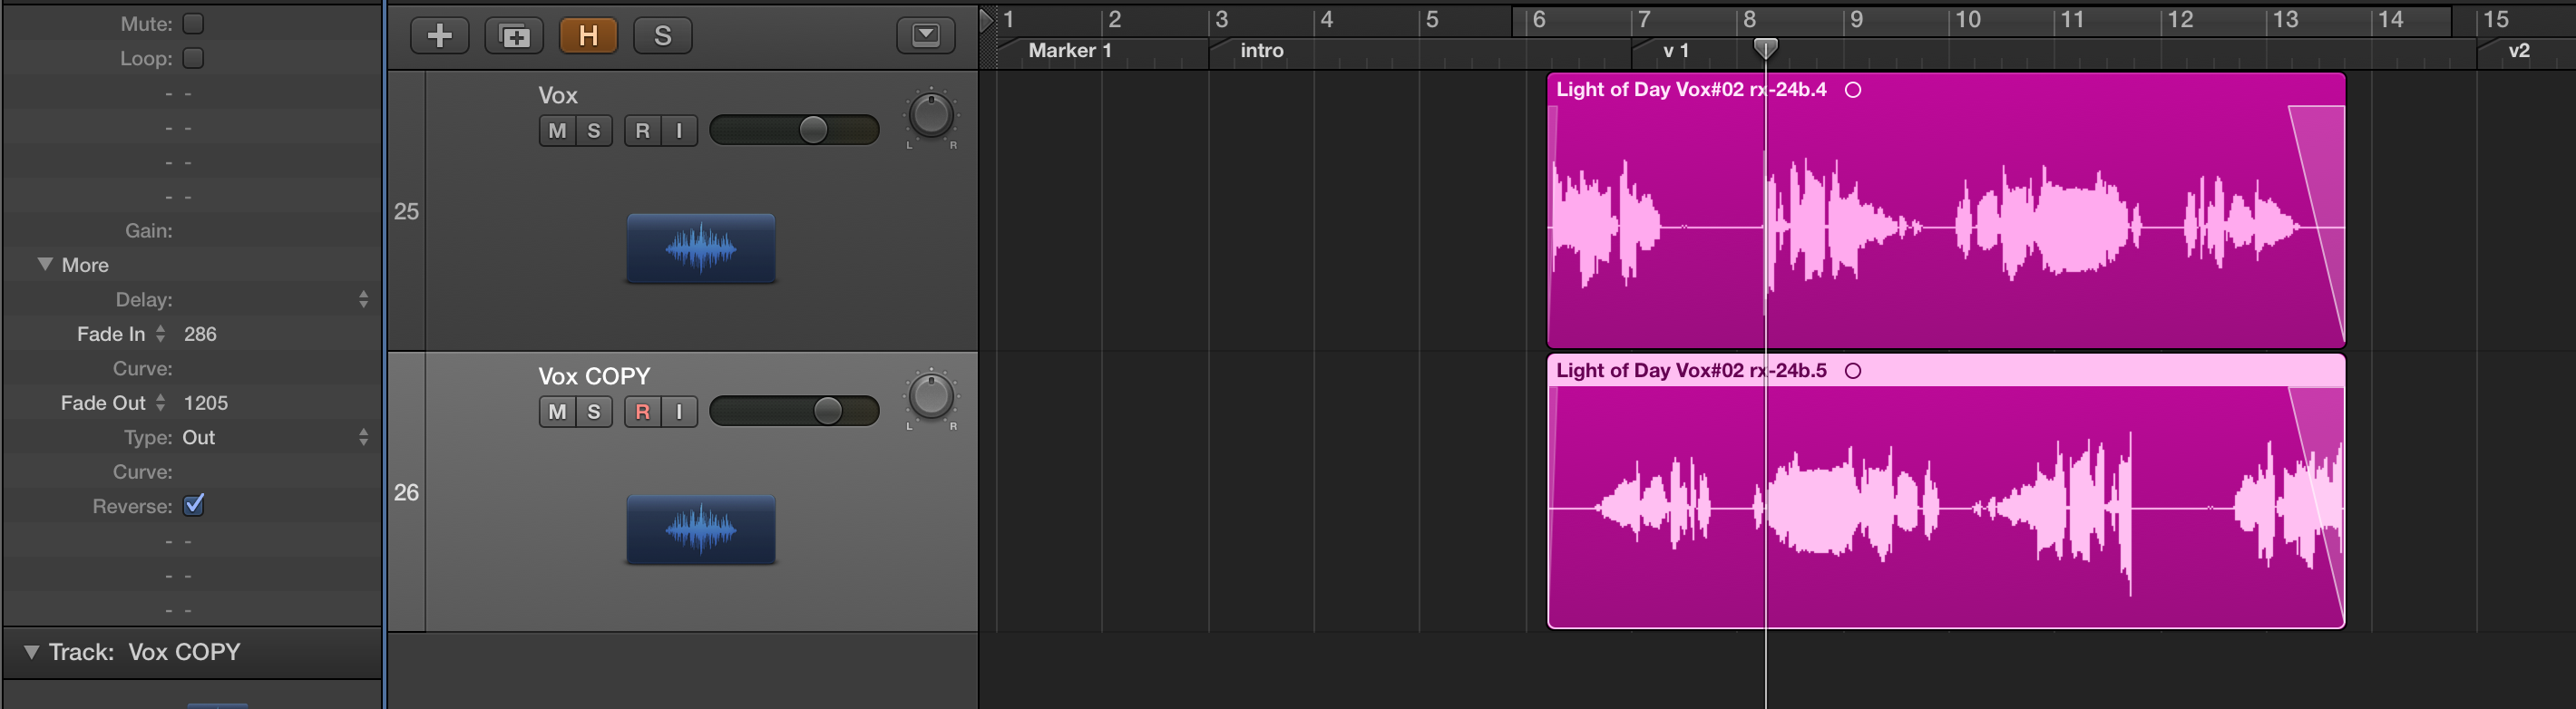Select track number 26 header

click(406, 492)
